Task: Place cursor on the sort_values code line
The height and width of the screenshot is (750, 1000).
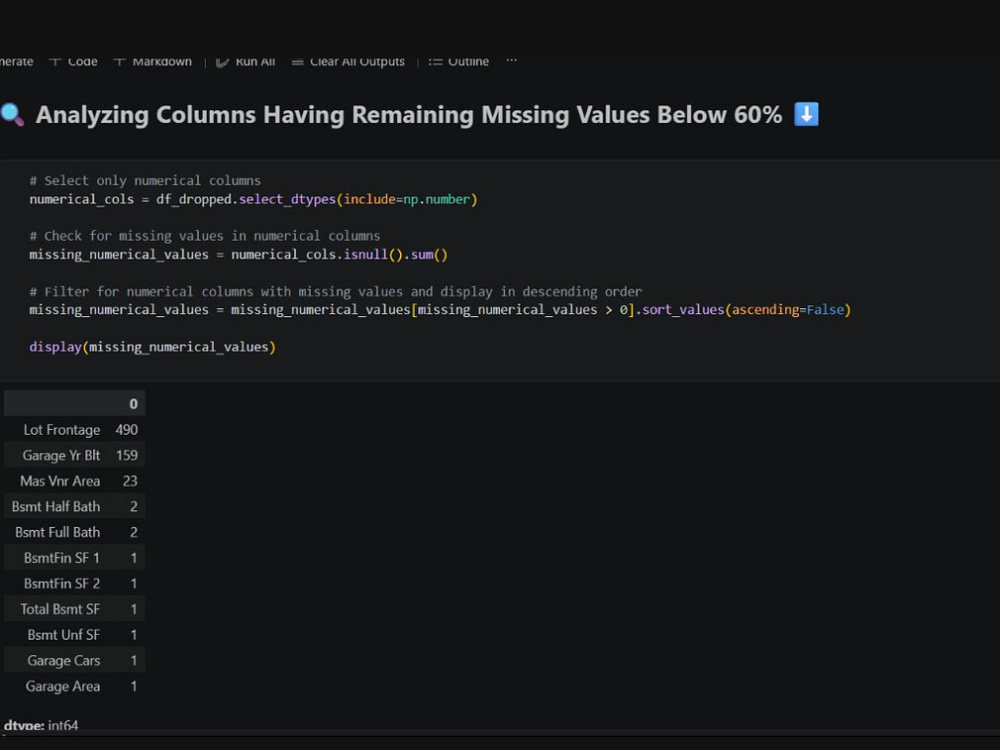Action: click(440, 310)
